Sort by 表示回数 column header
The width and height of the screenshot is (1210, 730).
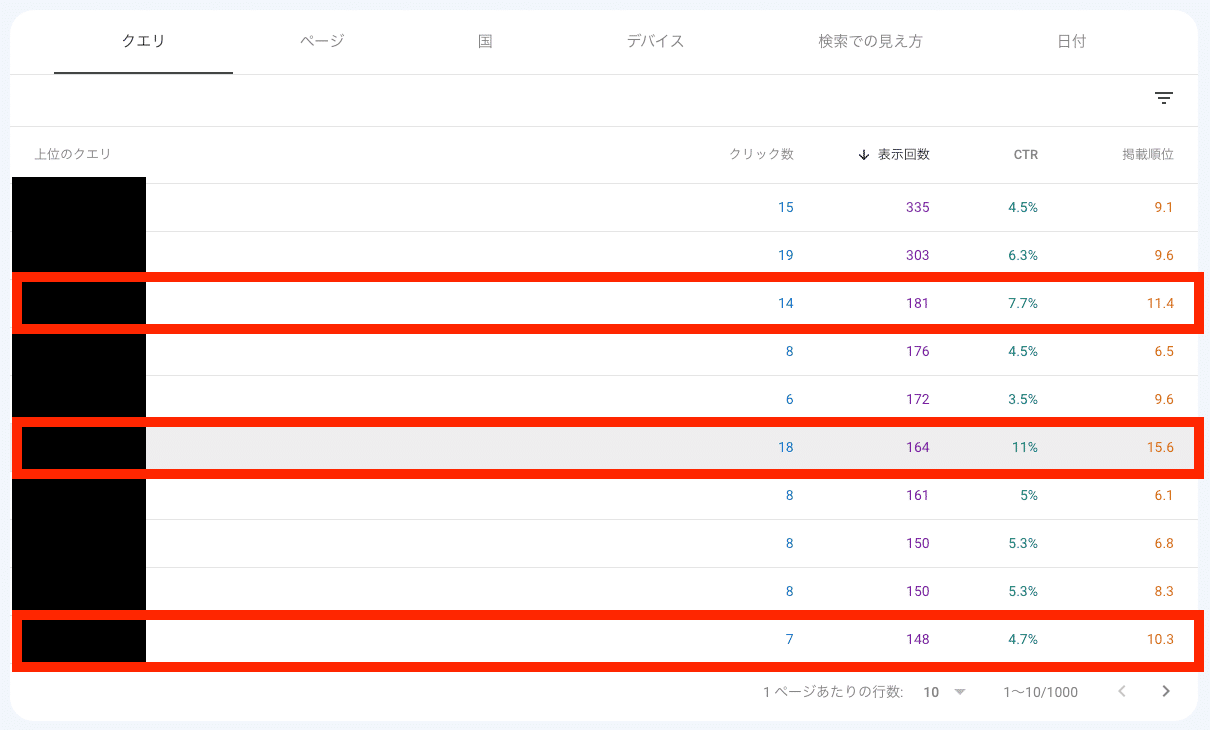(x=904, y=155)
